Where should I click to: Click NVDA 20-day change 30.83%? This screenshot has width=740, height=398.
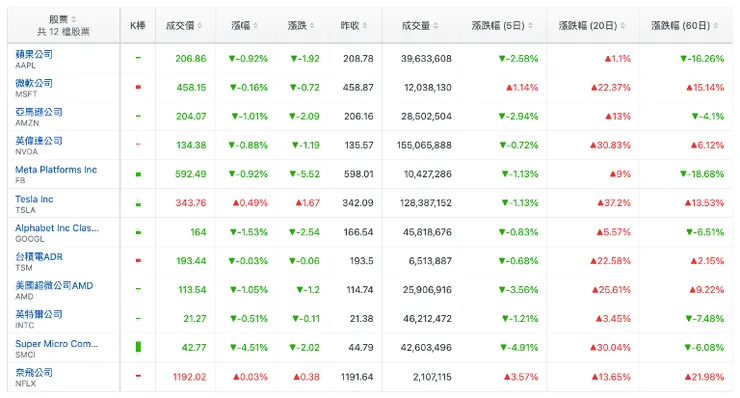(x=610, y=145)
